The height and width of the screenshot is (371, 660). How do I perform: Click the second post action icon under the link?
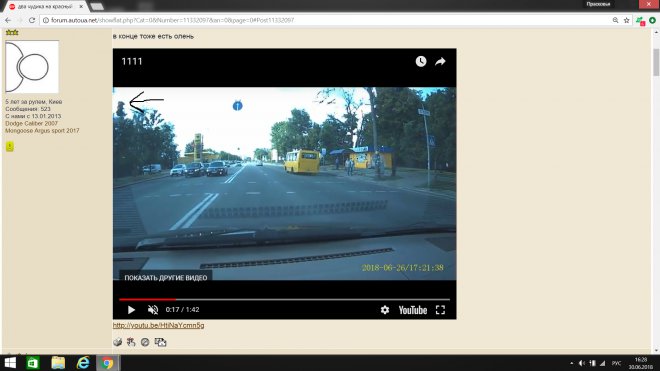[131, 342]
